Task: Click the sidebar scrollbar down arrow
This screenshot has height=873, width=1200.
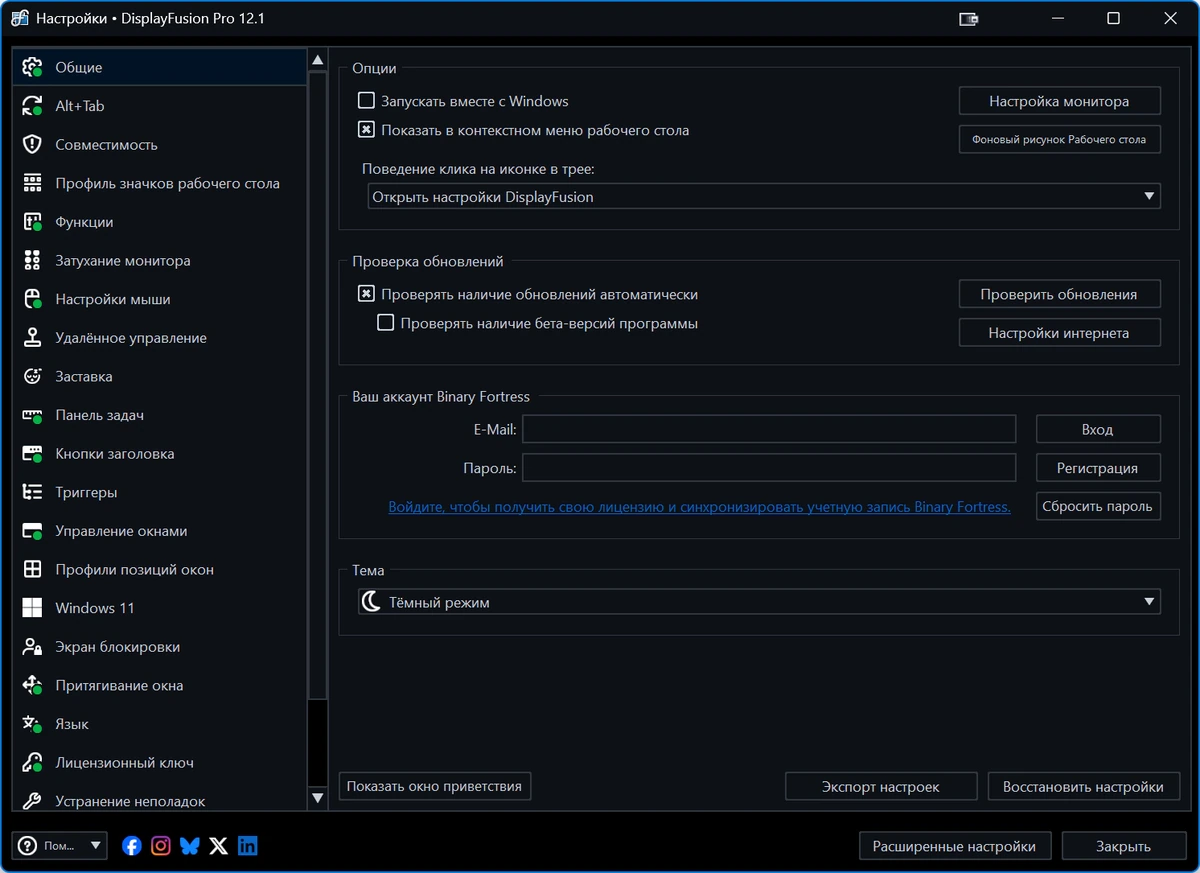Action: 318,798
